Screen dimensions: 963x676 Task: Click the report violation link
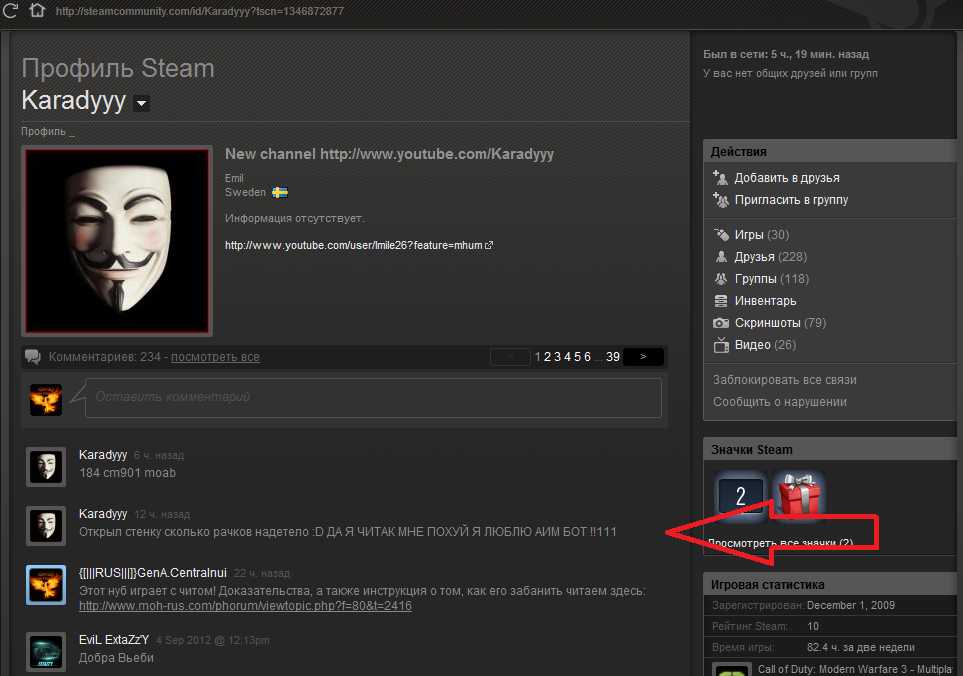[x=780, y=402]
